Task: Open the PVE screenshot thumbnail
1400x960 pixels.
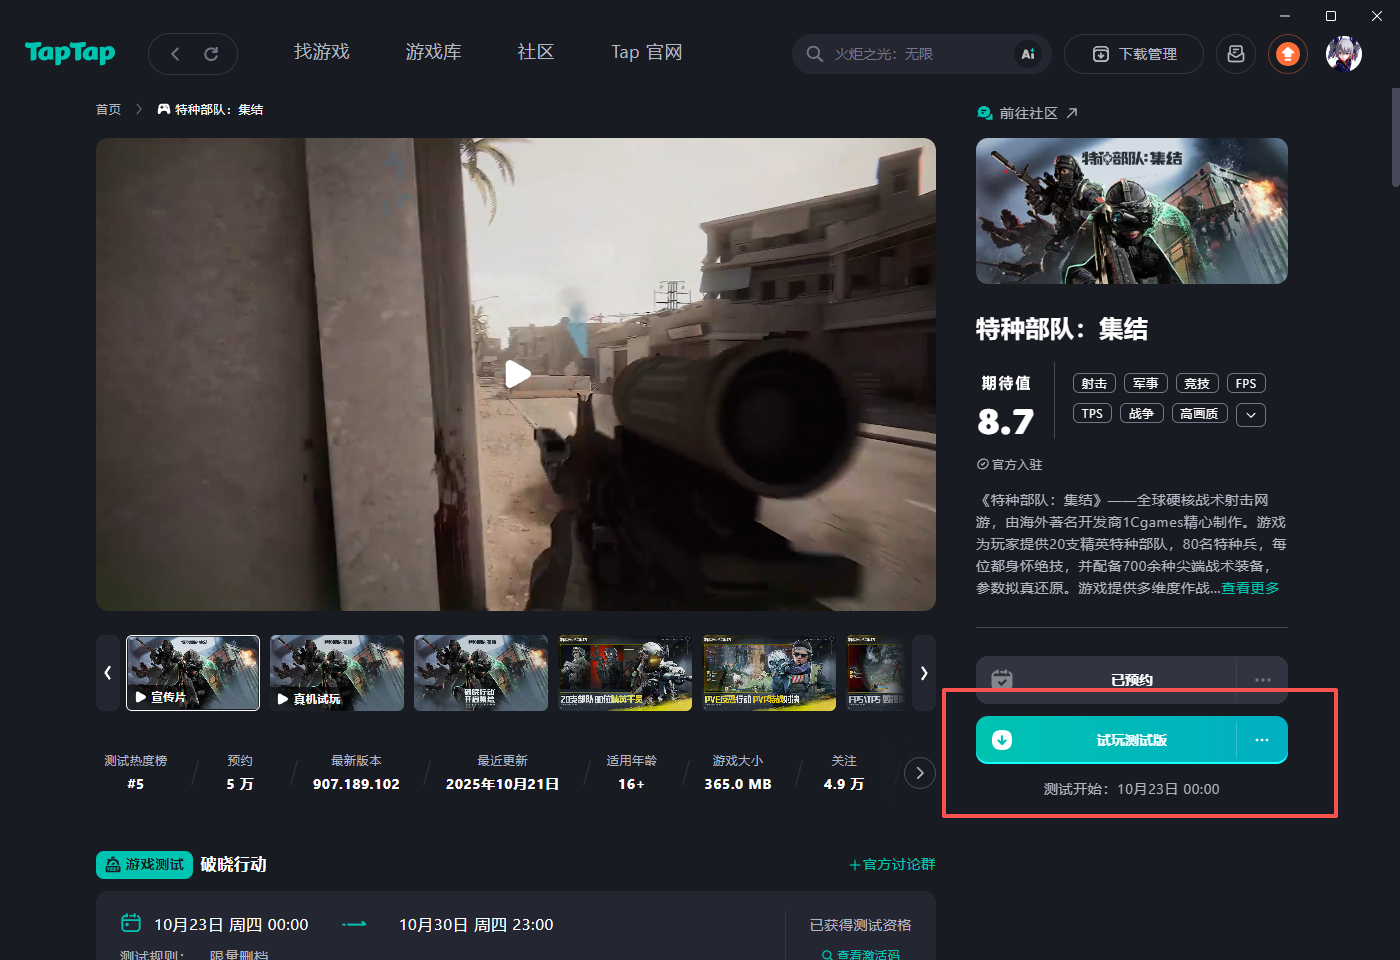Action: (769, 673)
